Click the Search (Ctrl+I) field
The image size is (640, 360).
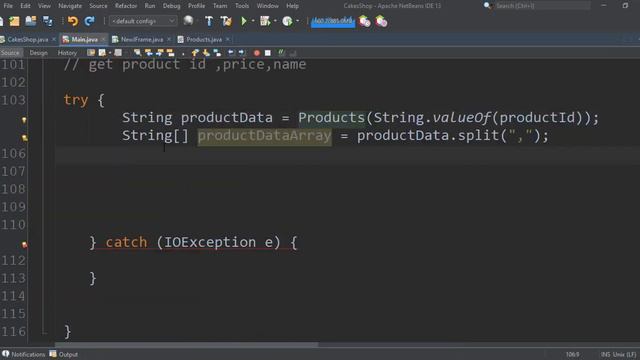(542, 6)
